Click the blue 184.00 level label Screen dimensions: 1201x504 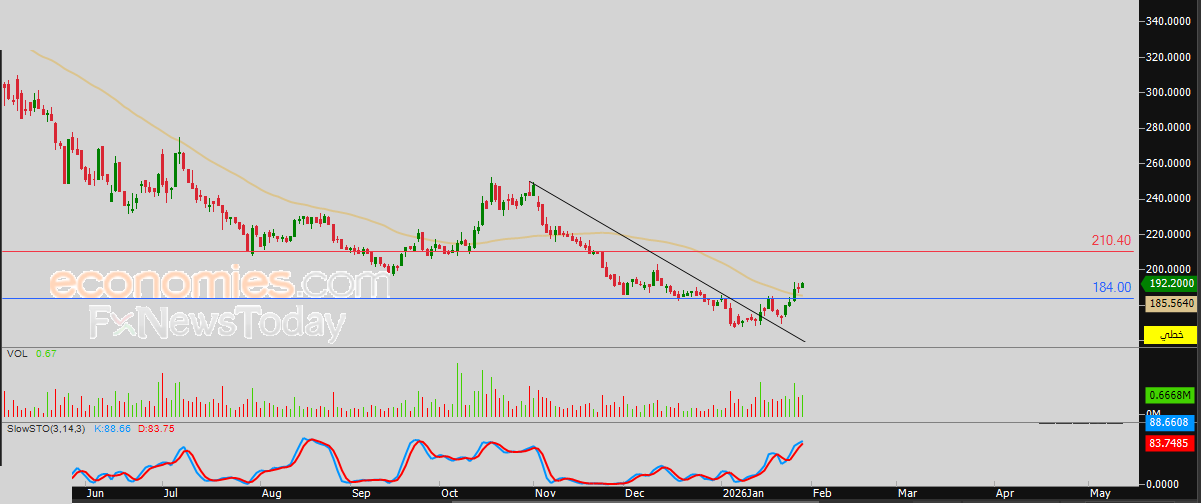1111,288
